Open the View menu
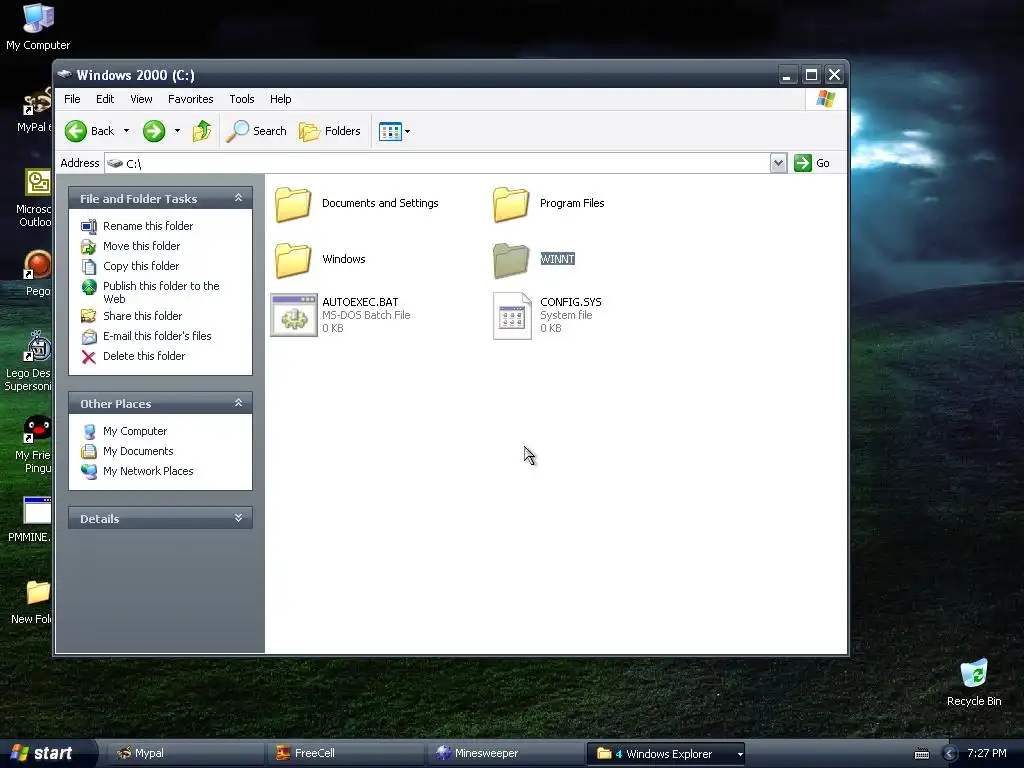Viewport: 1024px width, 768px height. click(x=141, y=99)
